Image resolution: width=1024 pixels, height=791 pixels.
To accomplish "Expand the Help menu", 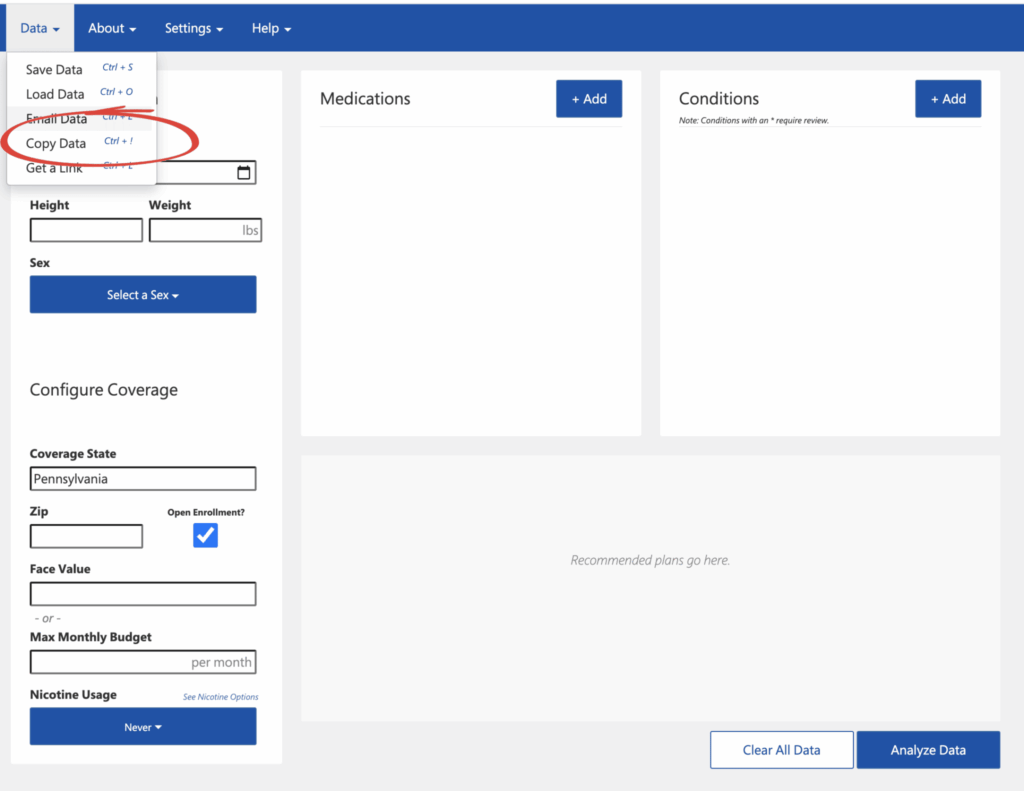I will [271, 28].
